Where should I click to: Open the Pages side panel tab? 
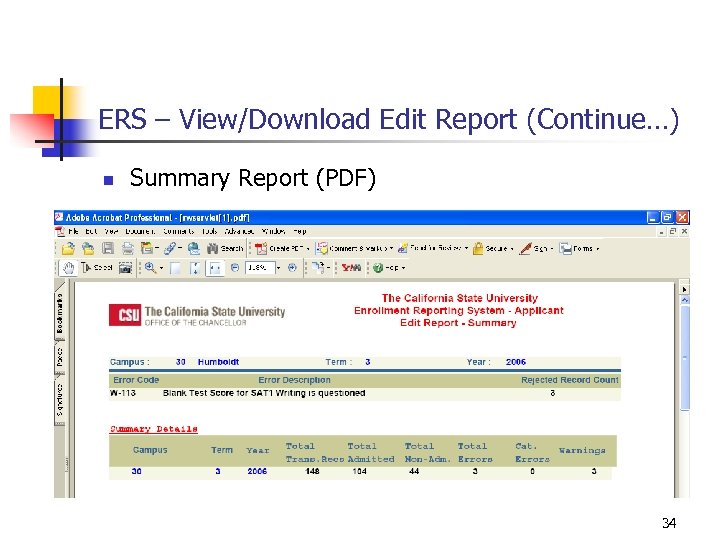(x=60, y=357)
